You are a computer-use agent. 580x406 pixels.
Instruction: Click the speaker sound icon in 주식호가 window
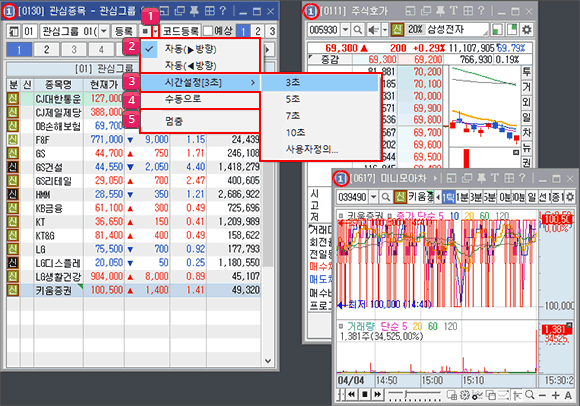tap(373, 30)
